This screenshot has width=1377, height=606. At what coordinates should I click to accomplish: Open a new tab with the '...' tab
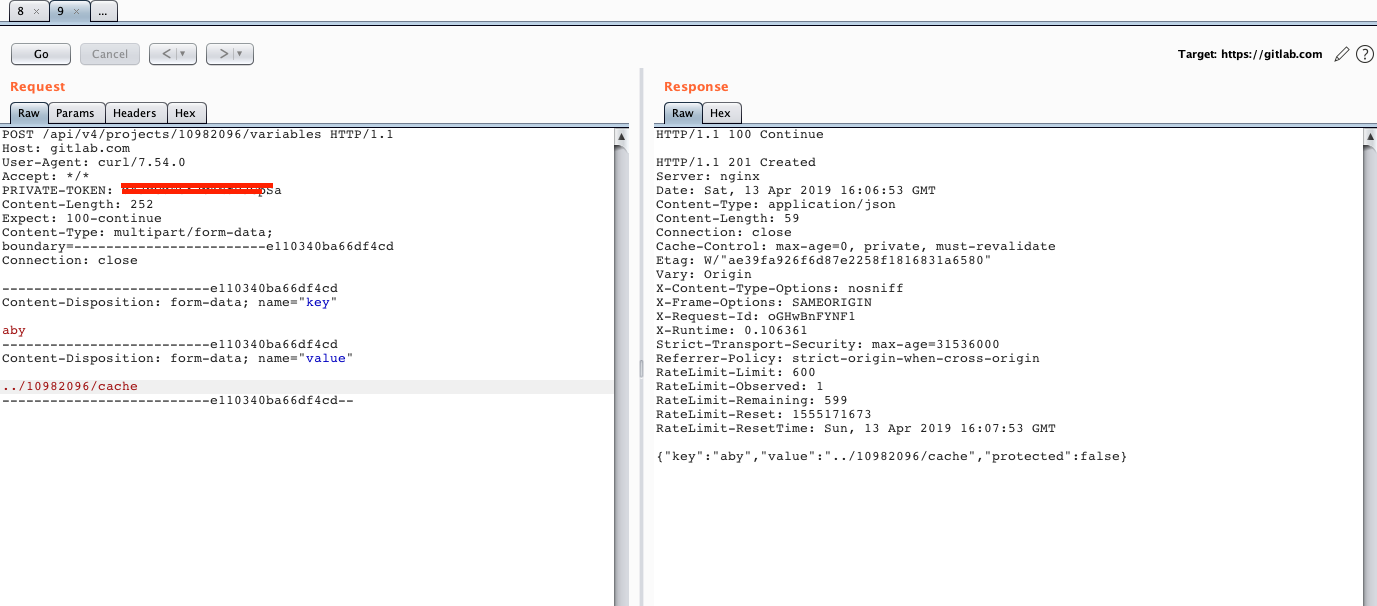104,12
